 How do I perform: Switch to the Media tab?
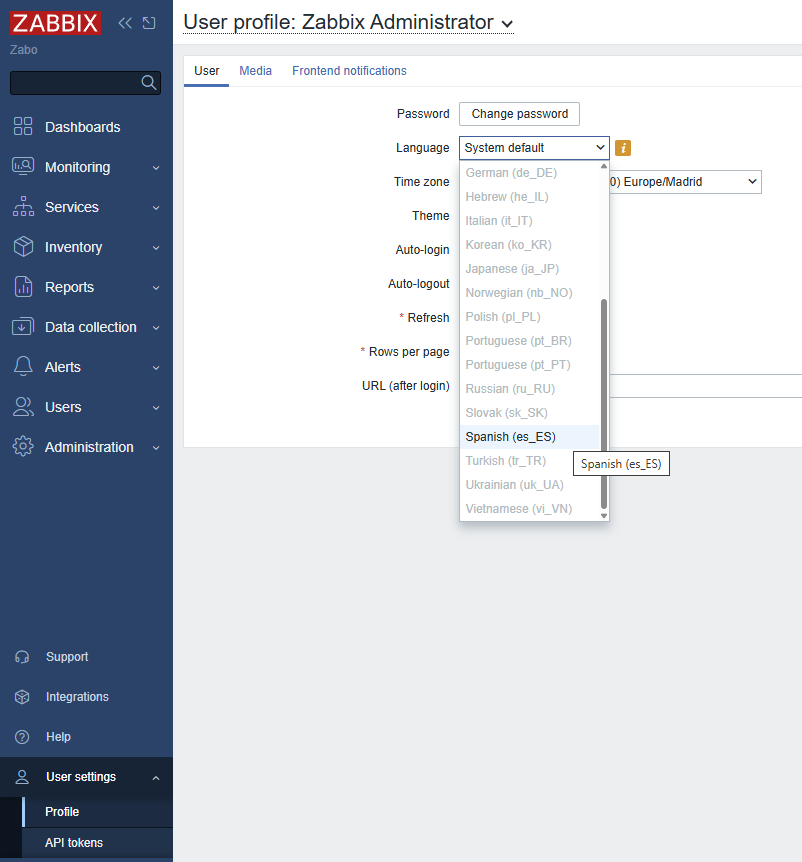255,71
